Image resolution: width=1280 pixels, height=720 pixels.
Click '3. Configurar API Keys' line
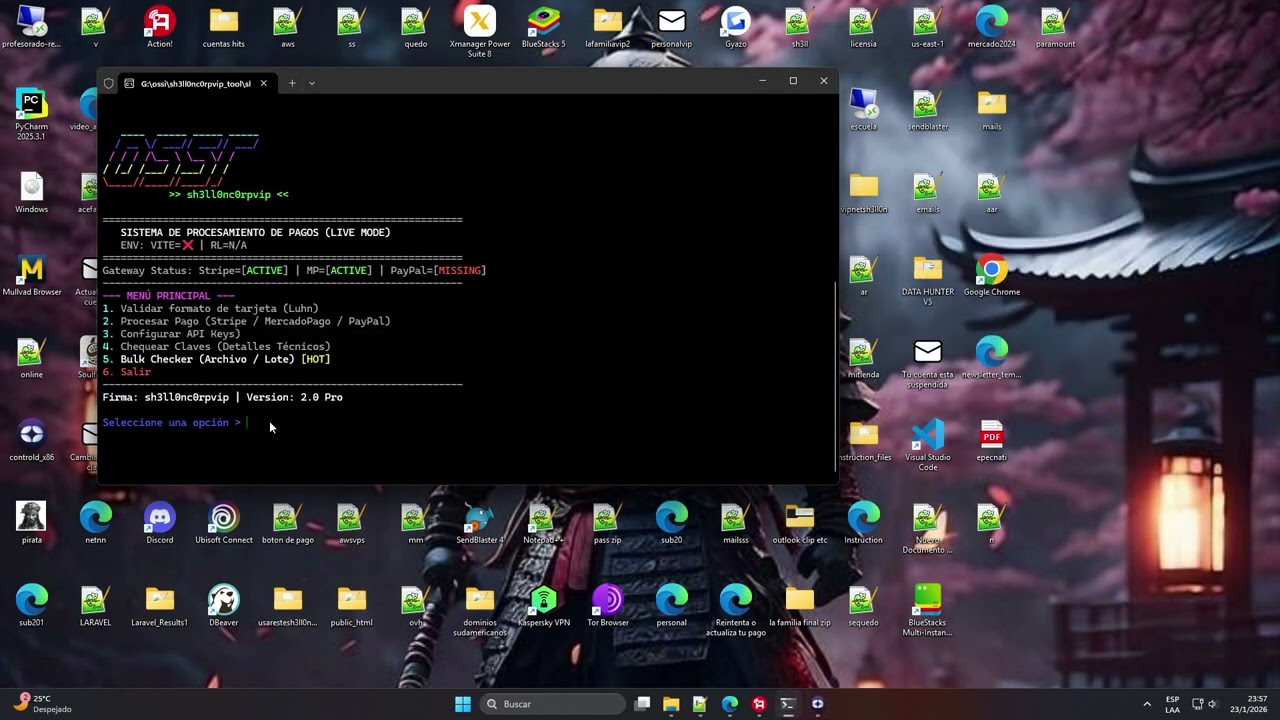[x=171, y=334]
